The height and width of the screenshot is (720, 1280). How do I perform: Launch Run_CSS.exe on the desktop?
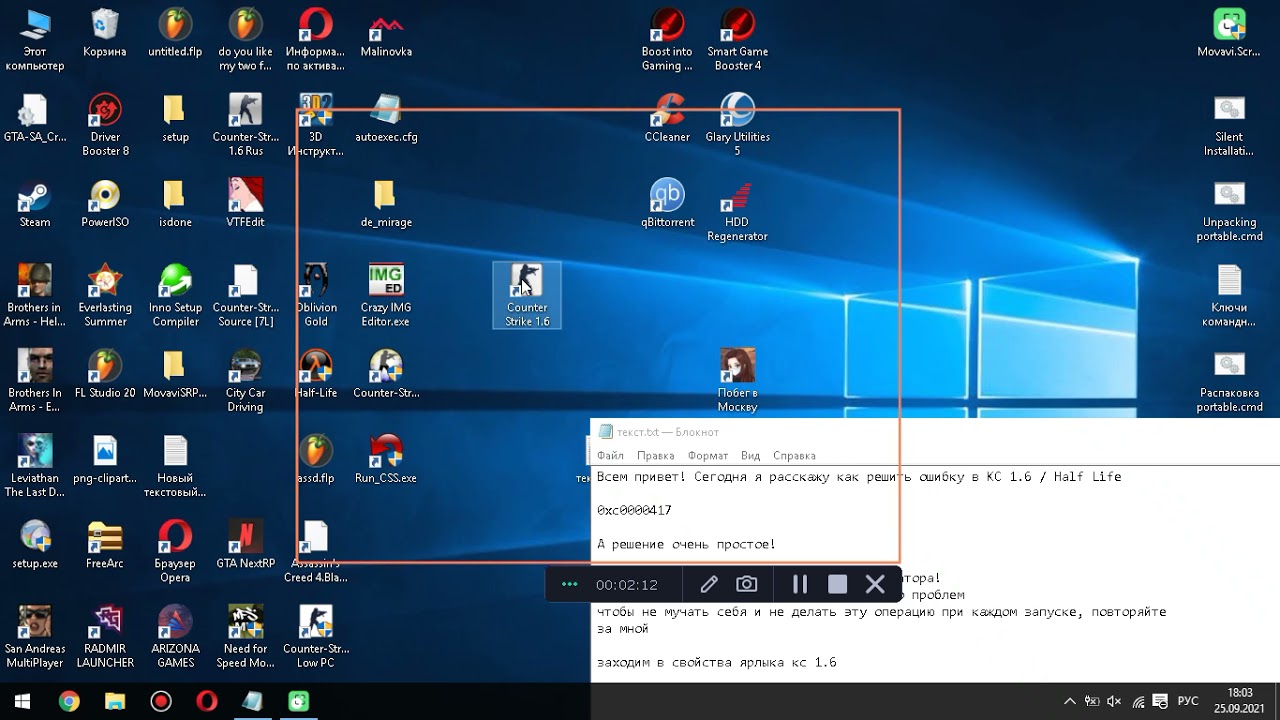point(386,460)
